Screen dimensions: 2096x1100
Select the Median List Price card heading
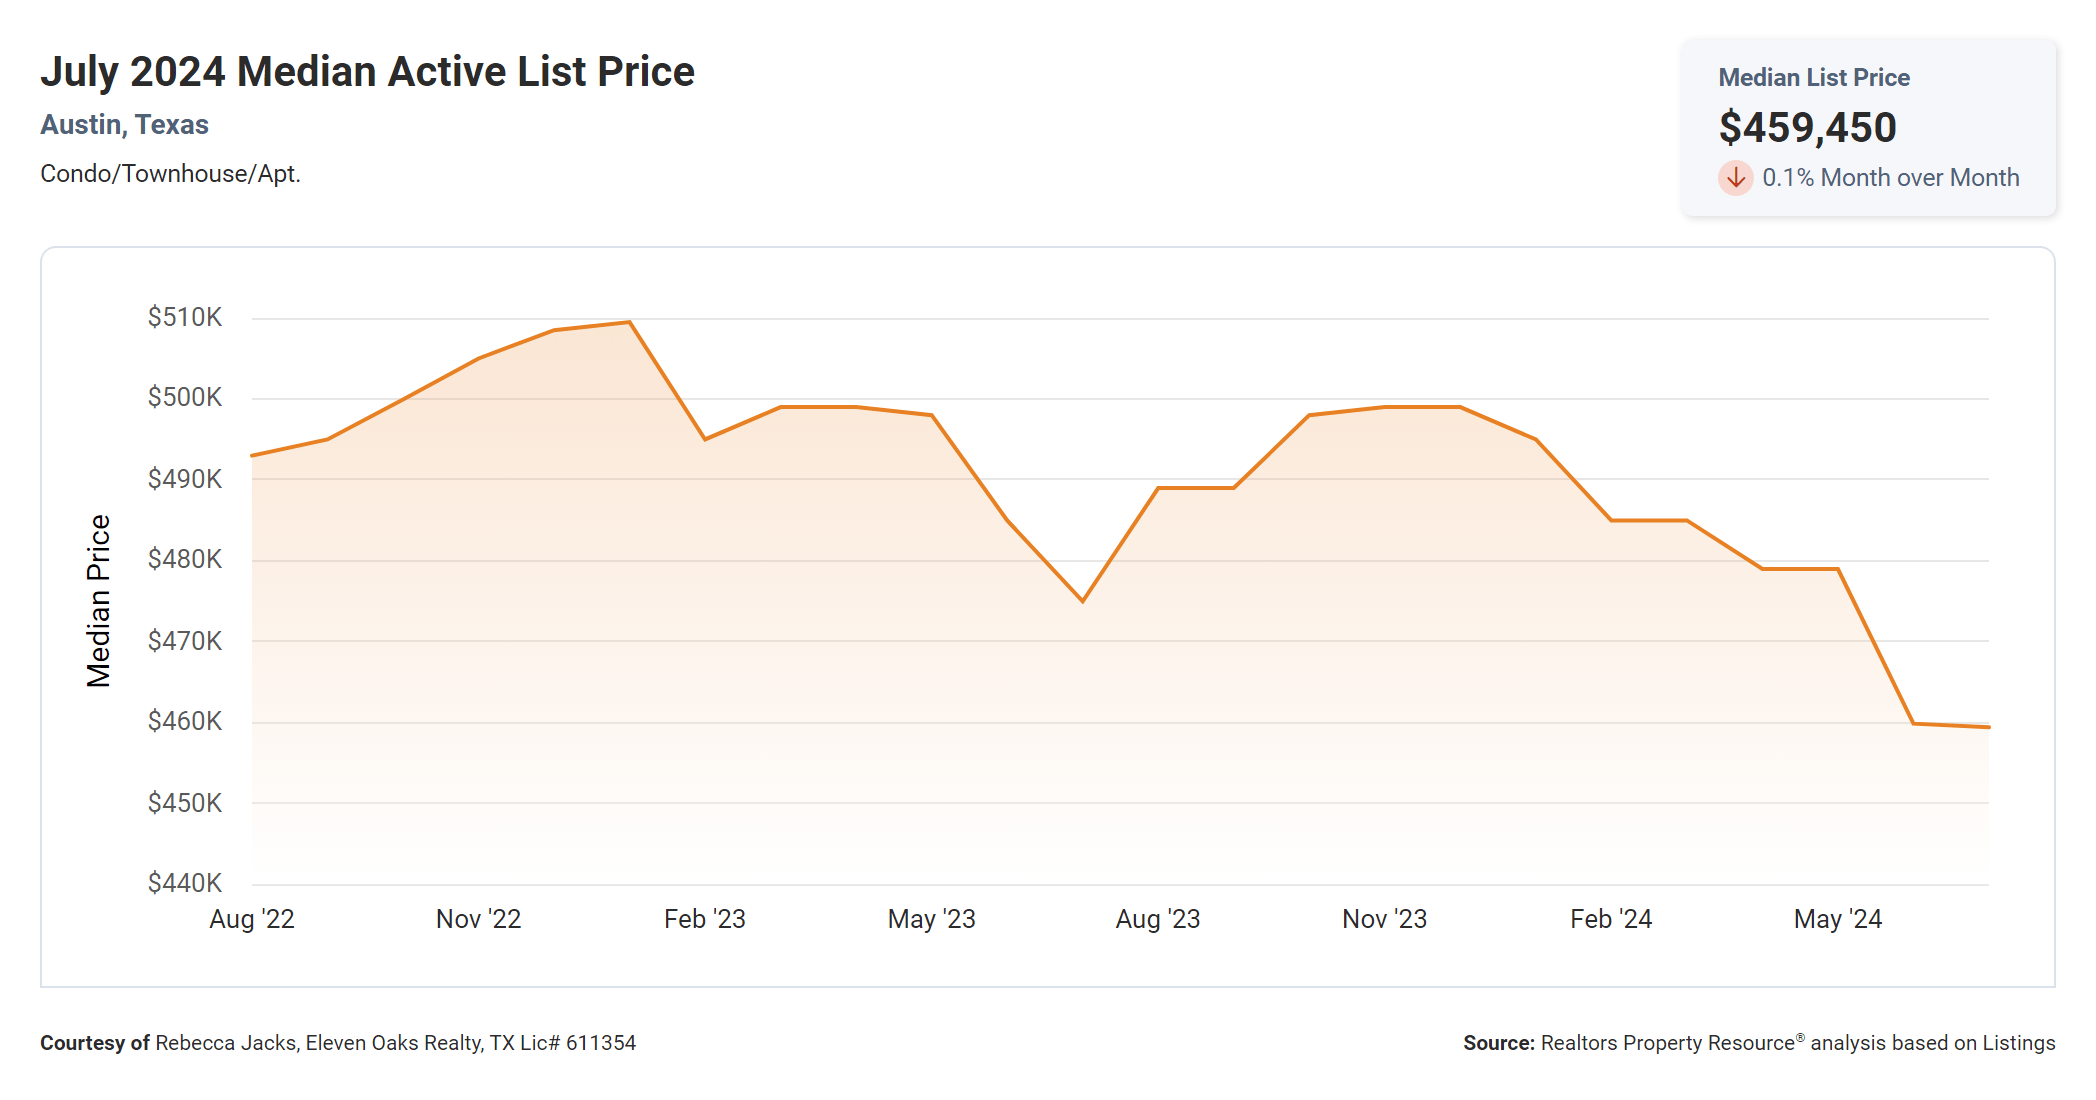[x=1813, y=78]
